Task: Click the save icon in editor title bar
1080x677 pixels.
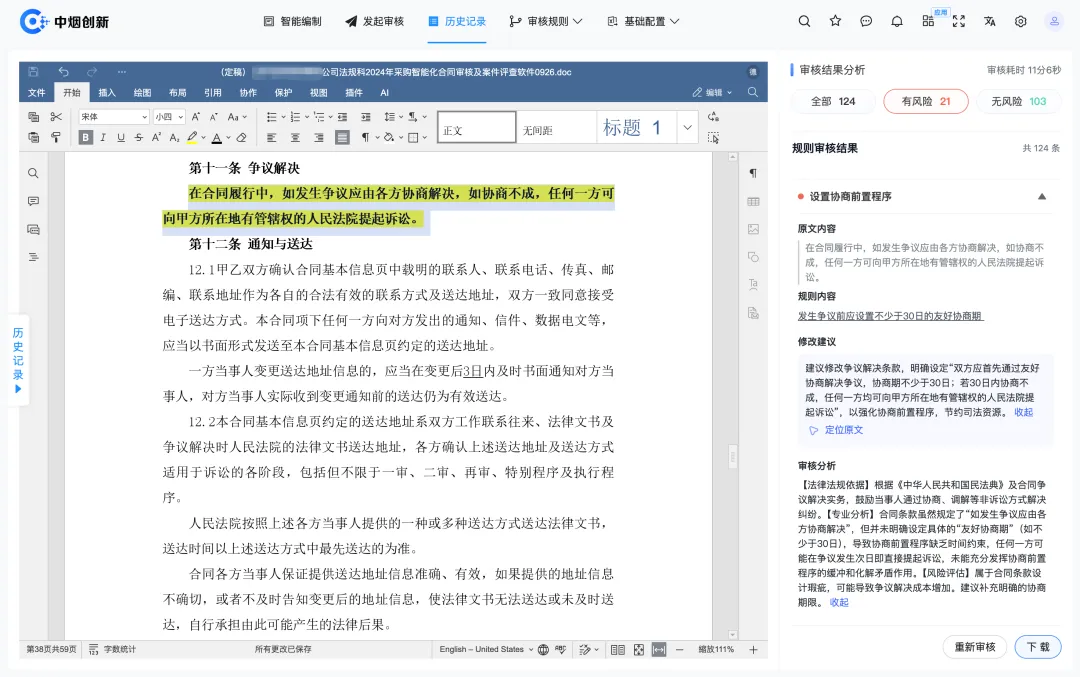Action: [33, 72]
